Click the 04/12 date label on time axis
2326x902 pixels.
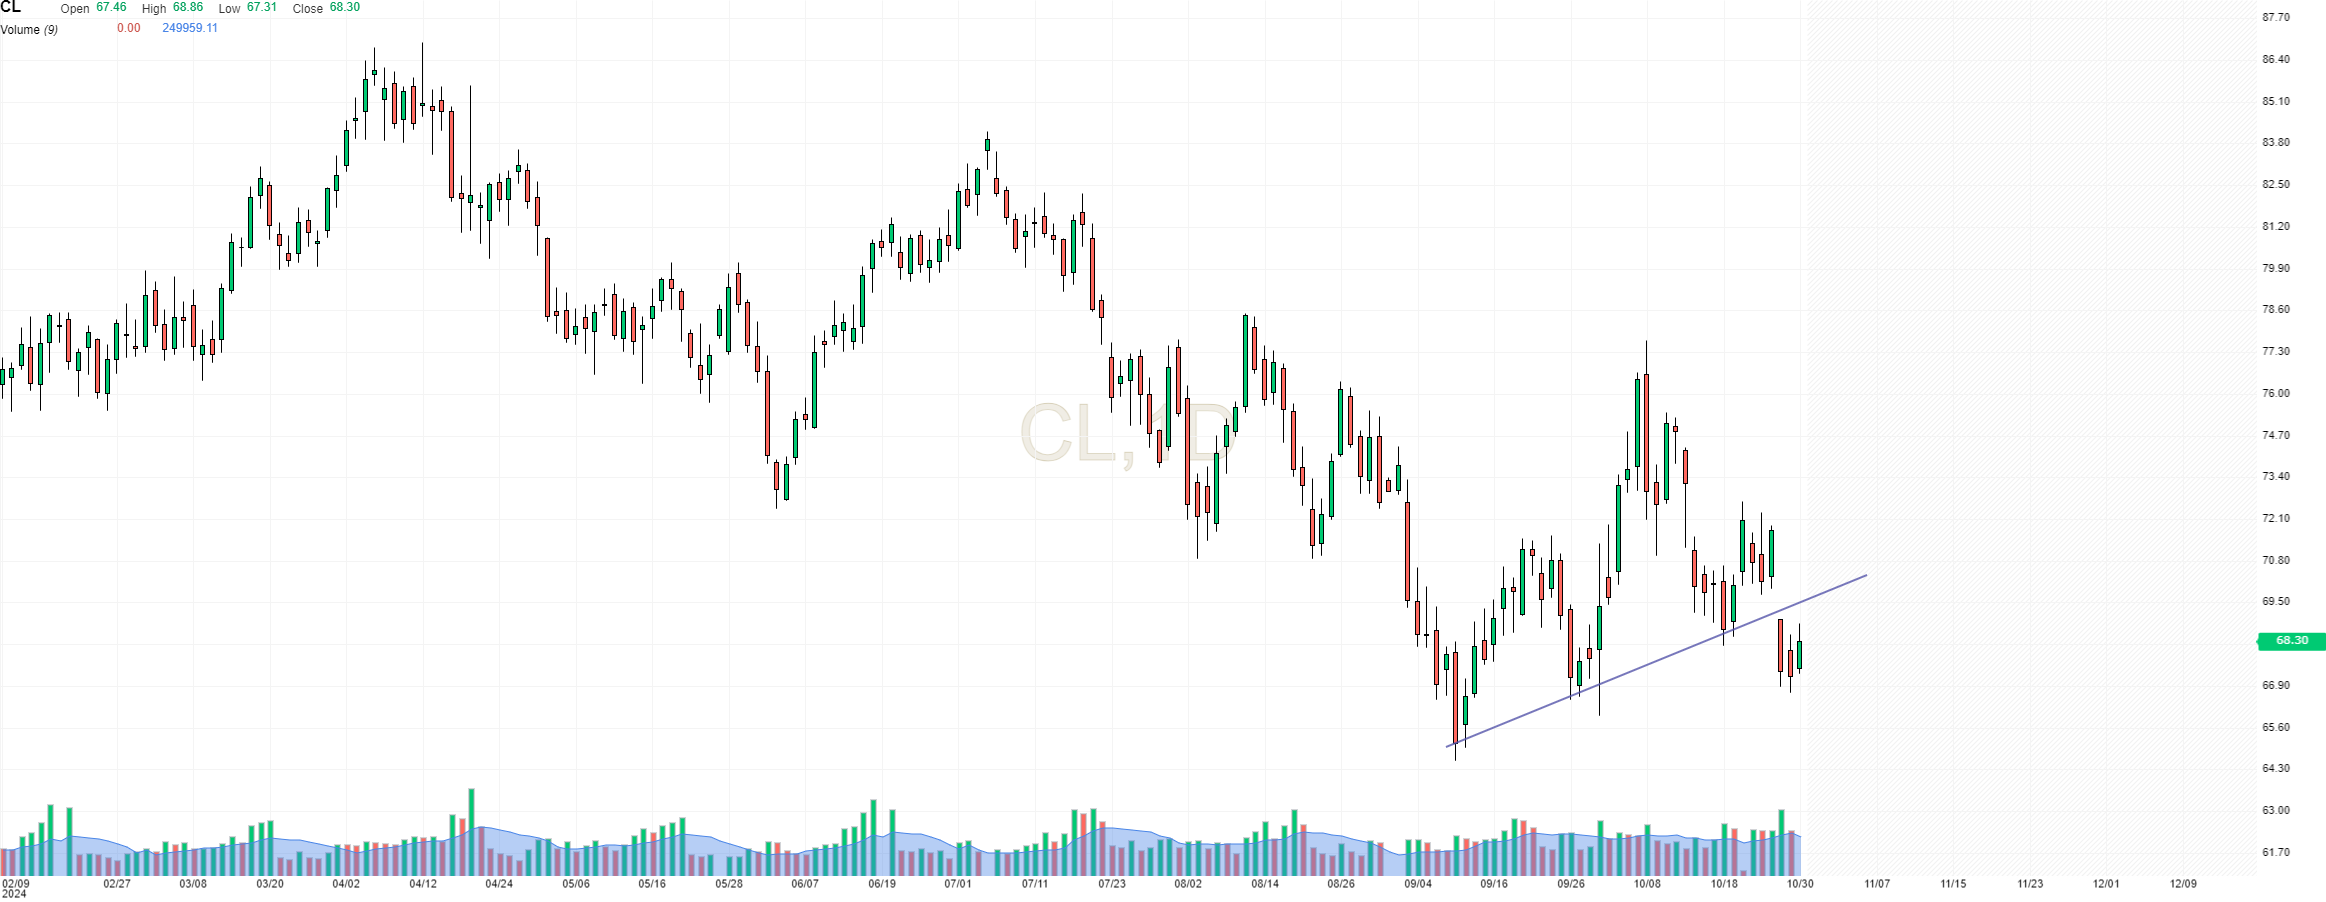[x=423, y=884]
